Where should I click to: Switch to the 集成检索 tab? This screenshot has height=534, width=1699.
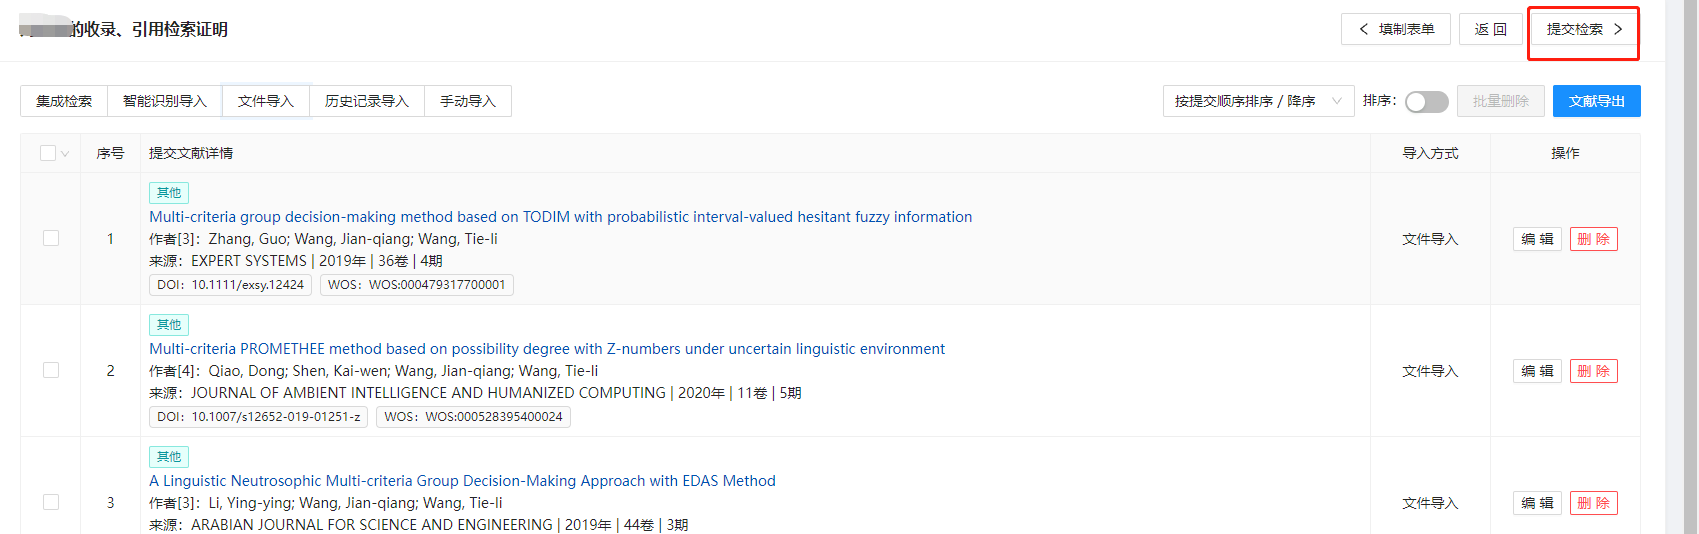(64, 101)
